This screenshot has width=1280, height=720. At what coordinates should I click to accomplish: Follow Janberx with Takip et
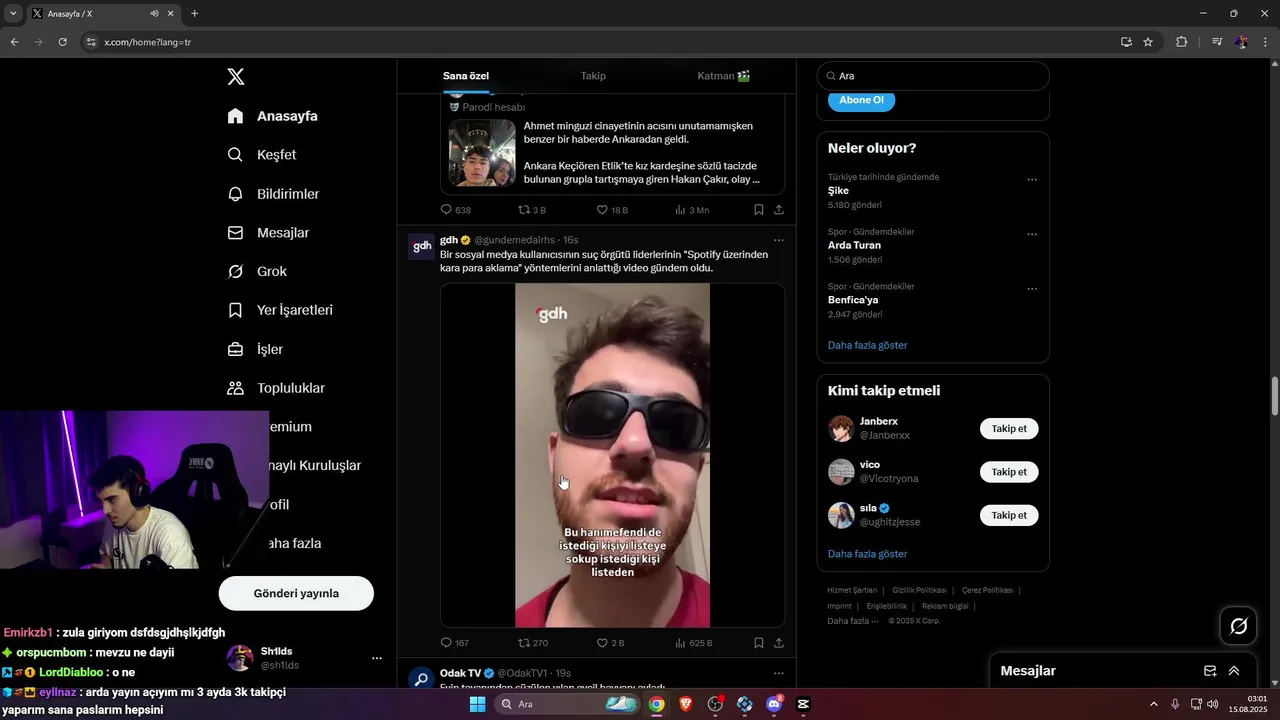pos(1009,429)
